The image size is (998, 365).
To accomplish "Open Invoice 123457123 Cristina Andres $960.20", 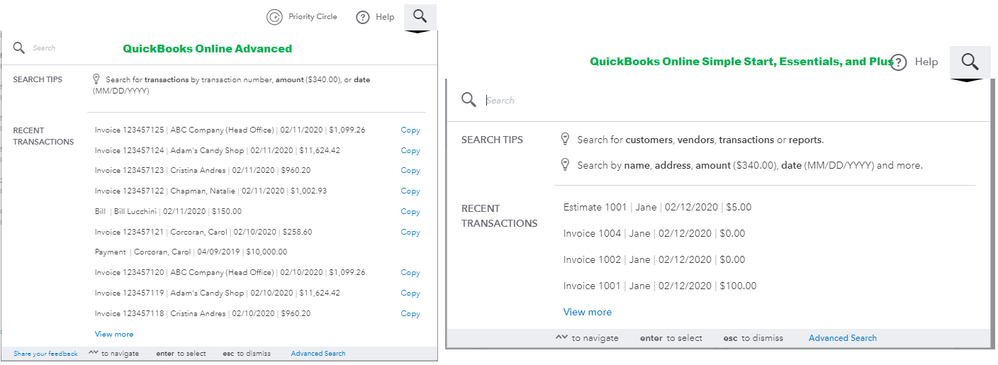I will click(x=202, y=171).
